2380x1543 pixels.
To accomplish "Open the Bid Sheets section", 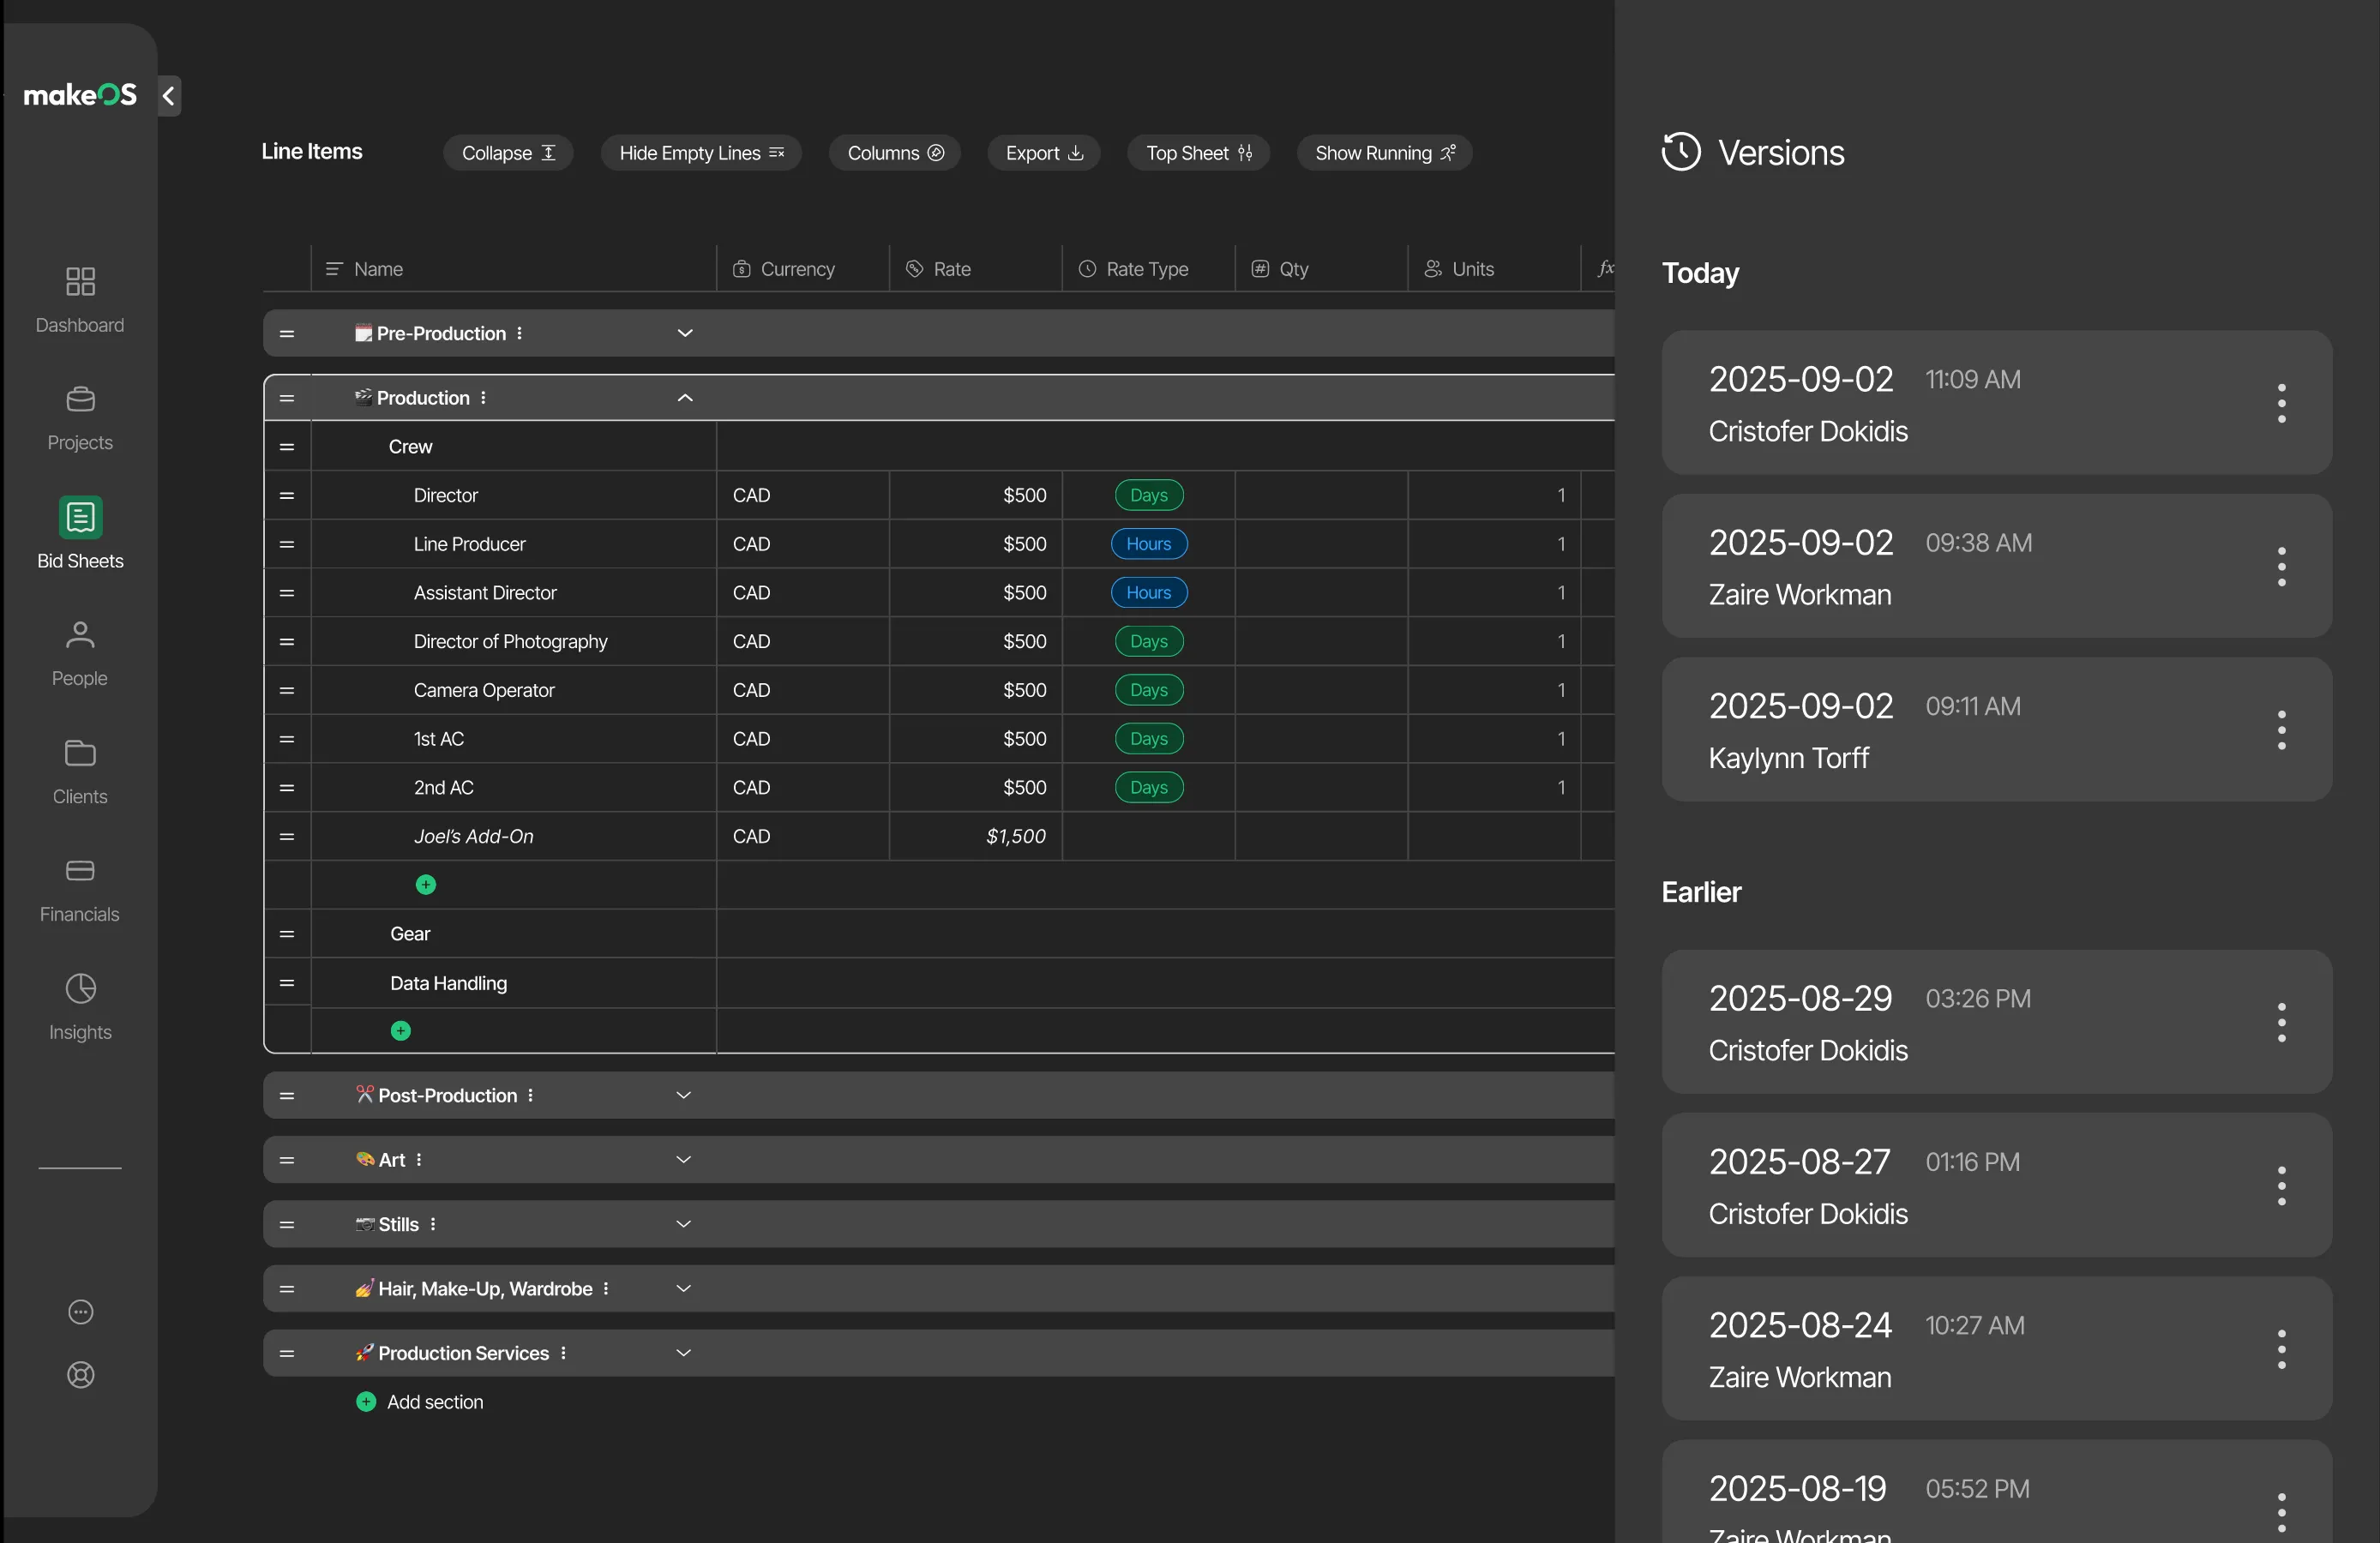I will click(x=80, y=534).
